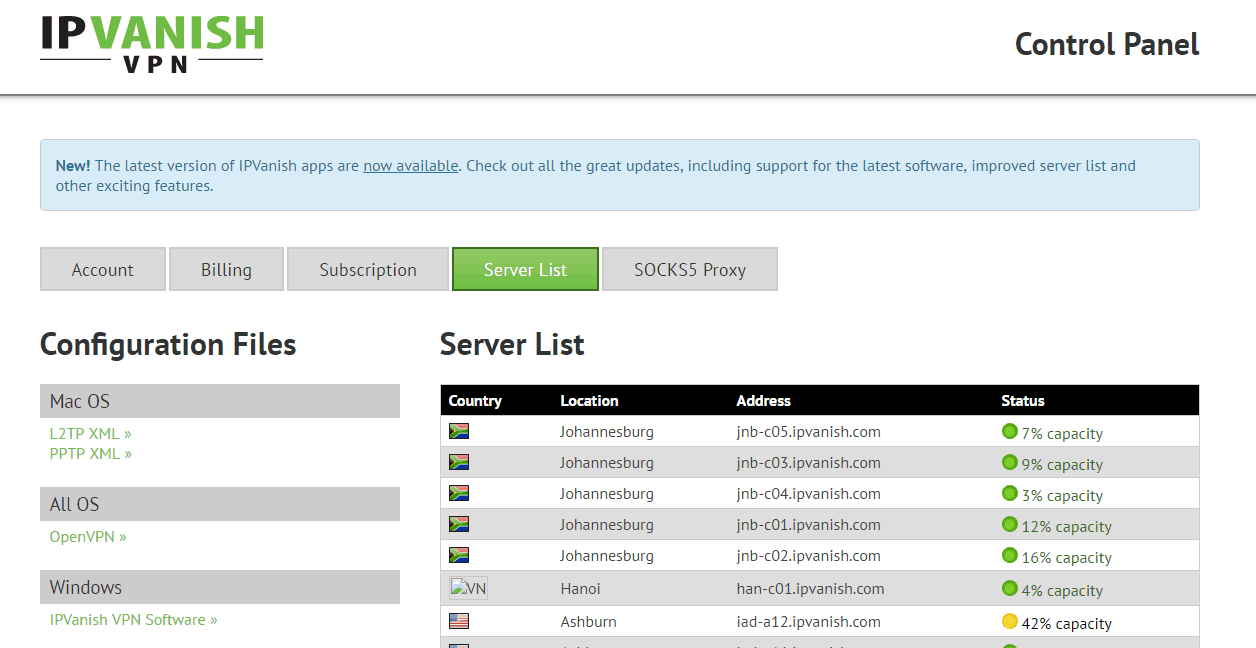Click the Ashburn location in the iad-a12 row
Viewport: 1256px width, 648px height.
pos(589,622)
